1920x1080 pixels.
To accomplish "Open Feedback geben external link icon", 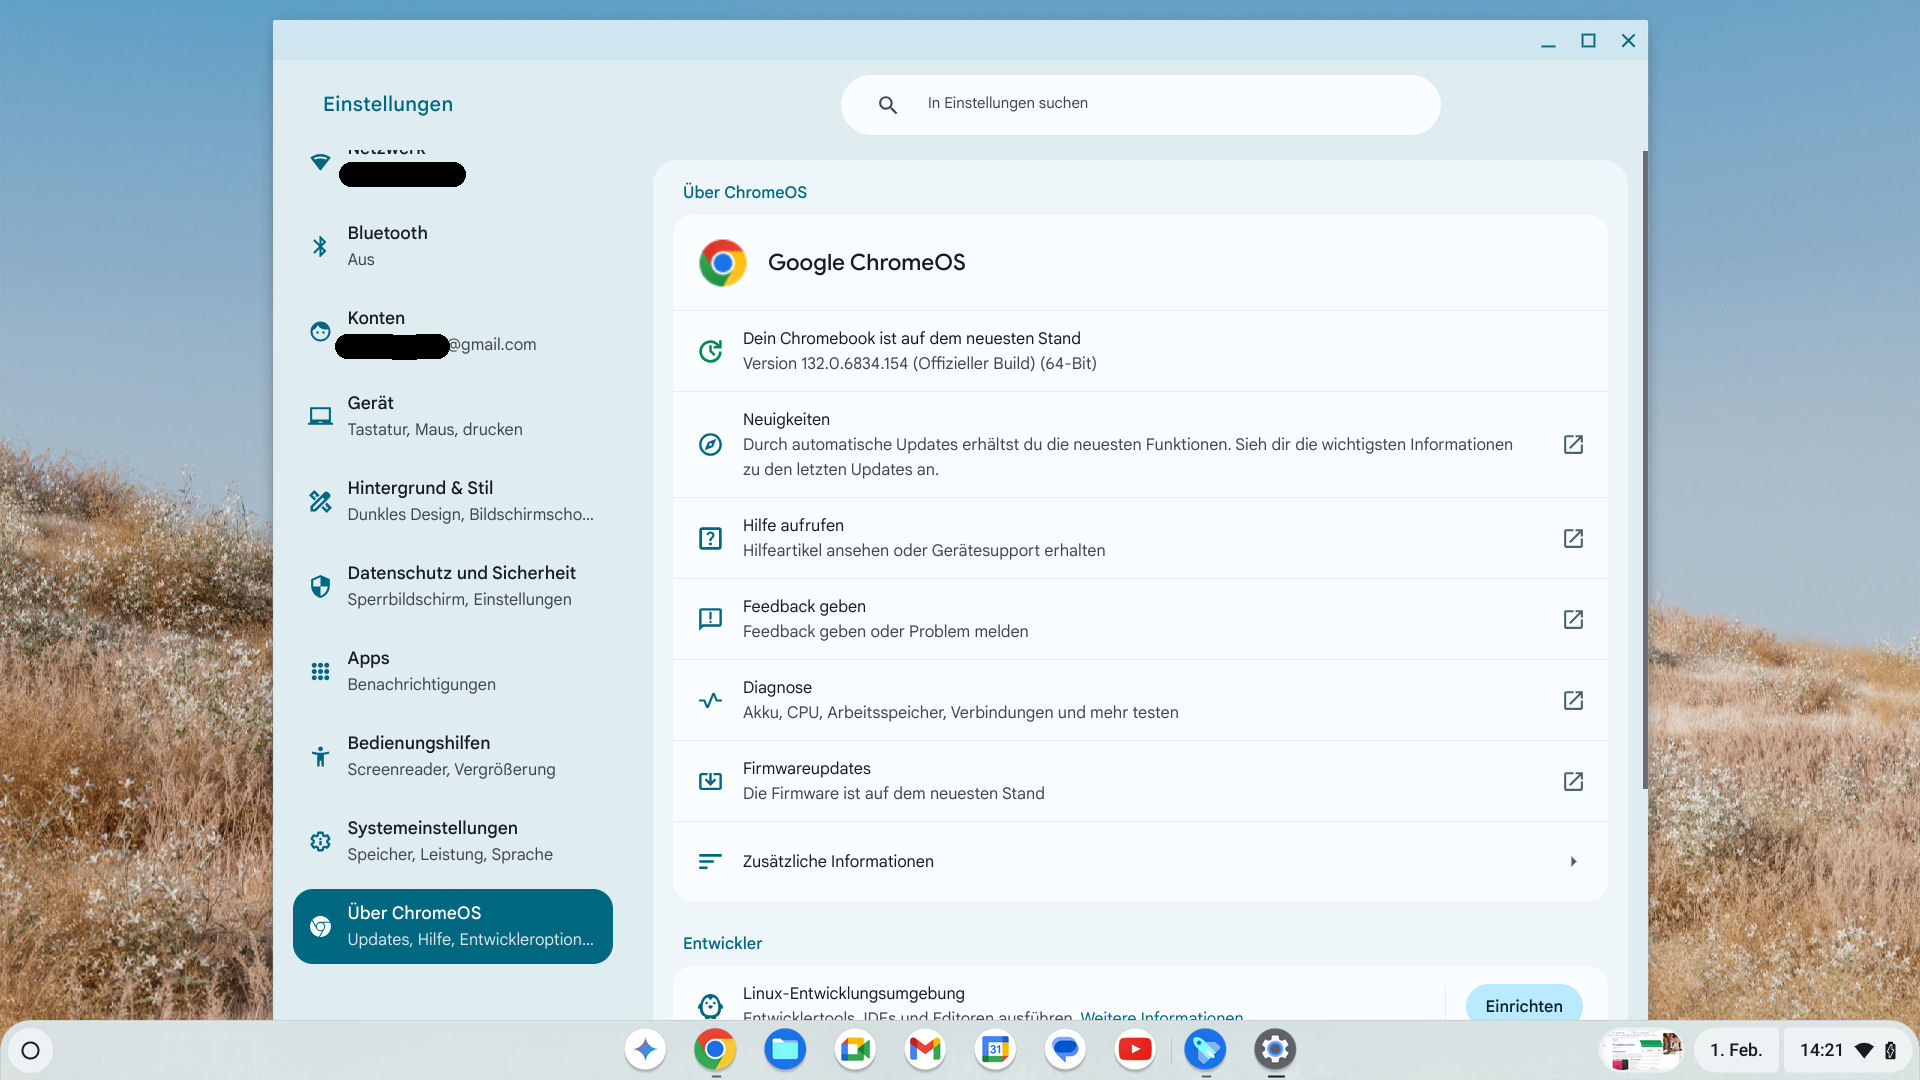I will [1573, 619].
